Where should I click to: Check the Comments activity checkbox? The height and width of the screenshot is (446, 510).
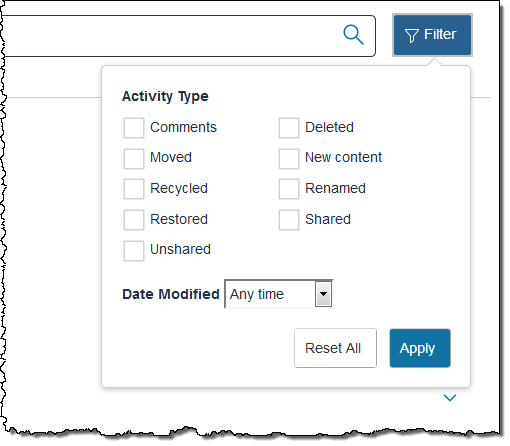pyautogui.click(x=134, y=128)
